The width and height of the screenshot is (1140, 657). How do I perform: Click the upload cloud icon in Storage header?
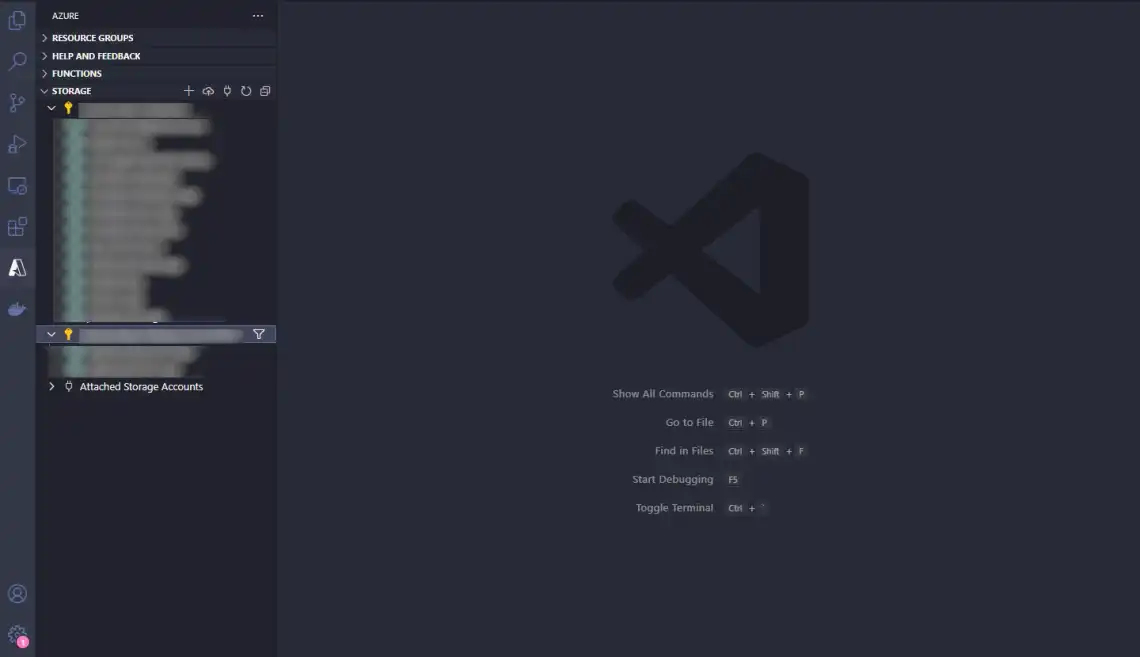pos(208,91)
